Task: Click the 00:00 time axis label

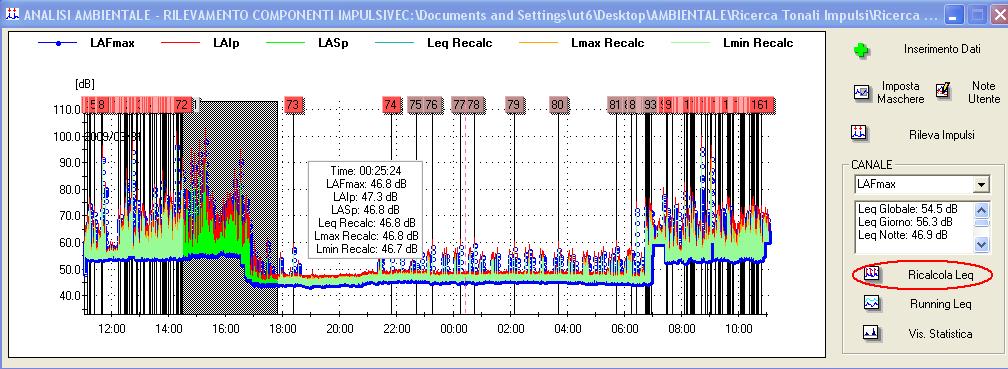Action: [454, 328]
